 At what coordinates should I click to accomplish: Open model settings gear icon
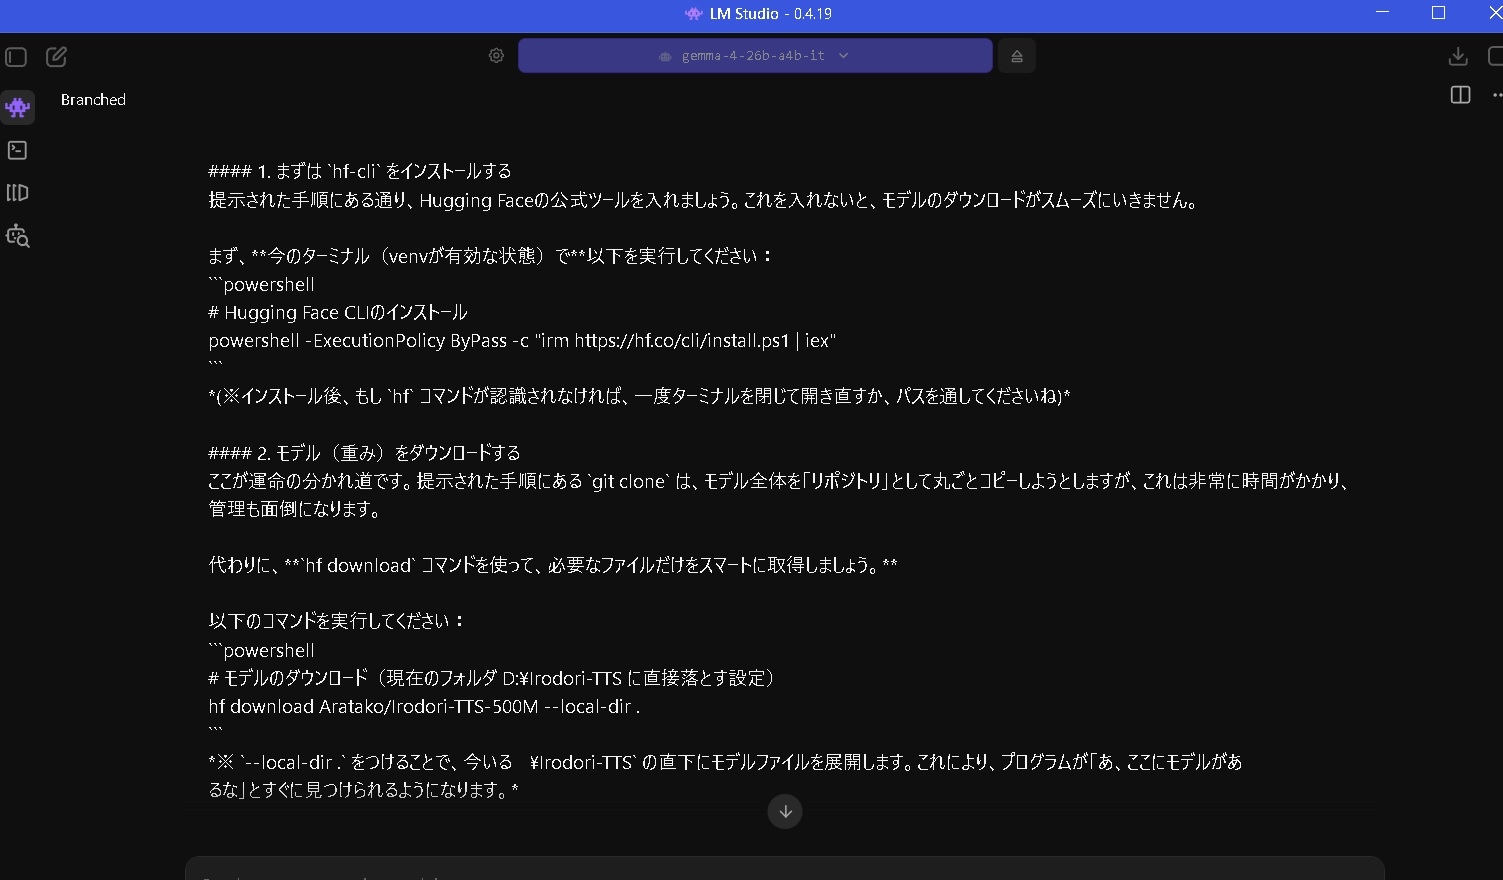(496, 56)
